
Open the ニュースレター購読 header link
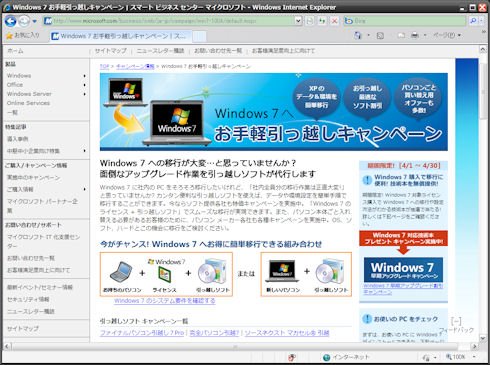(x=160, y=51)
